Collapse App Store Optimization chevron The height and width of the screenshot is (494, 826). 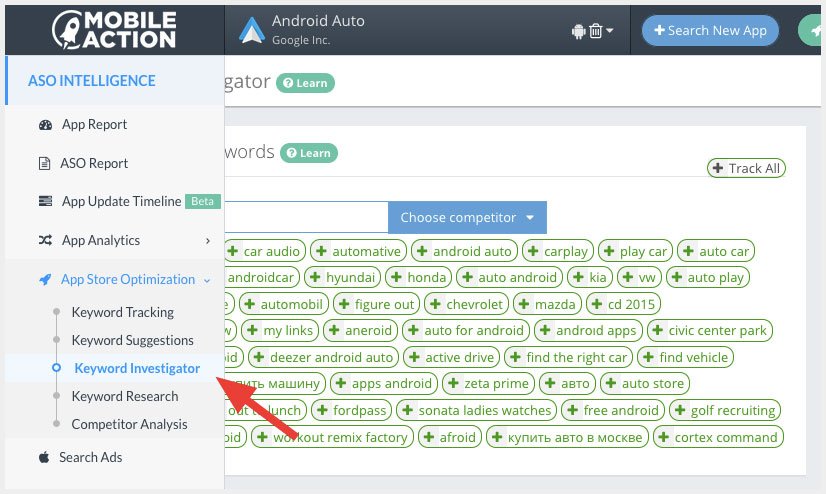click(207, 280)
